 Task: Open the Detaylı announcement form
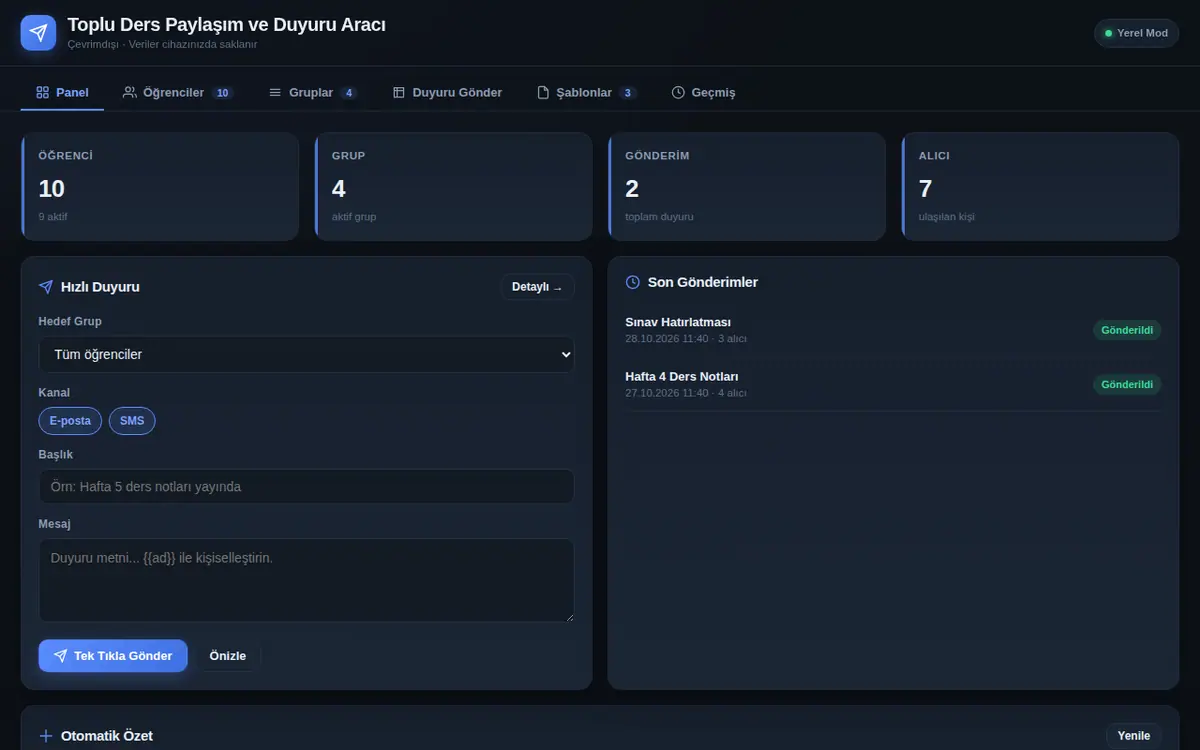pos(537,287)
